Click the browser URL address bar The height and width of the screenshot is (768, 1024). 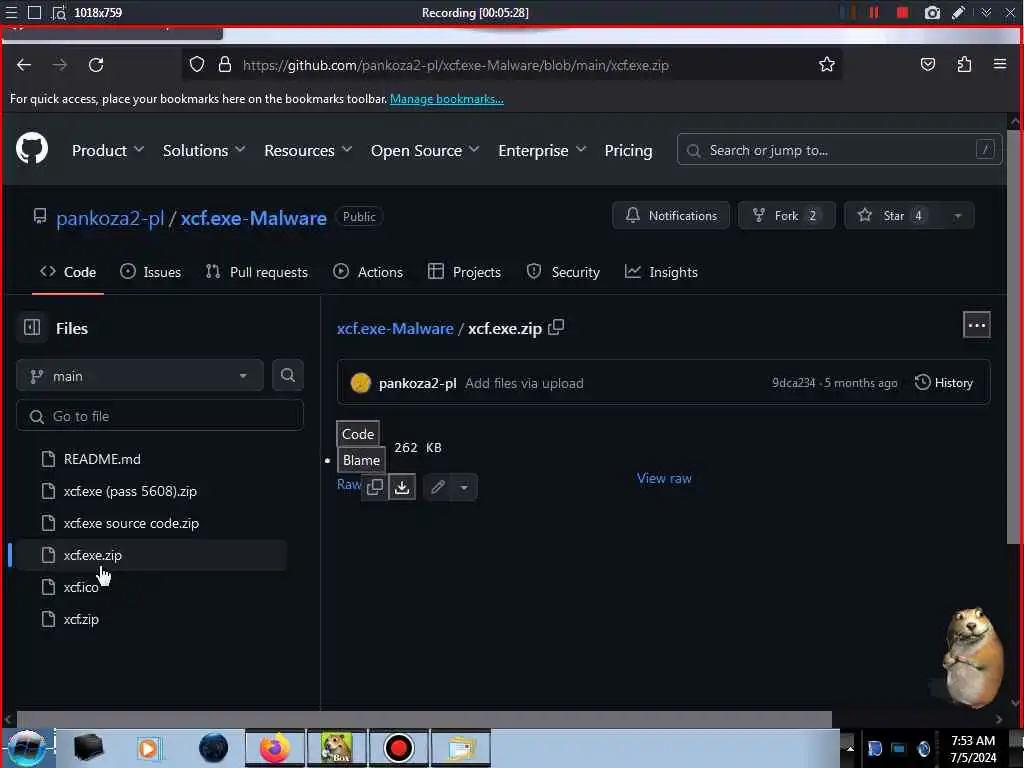511,65
